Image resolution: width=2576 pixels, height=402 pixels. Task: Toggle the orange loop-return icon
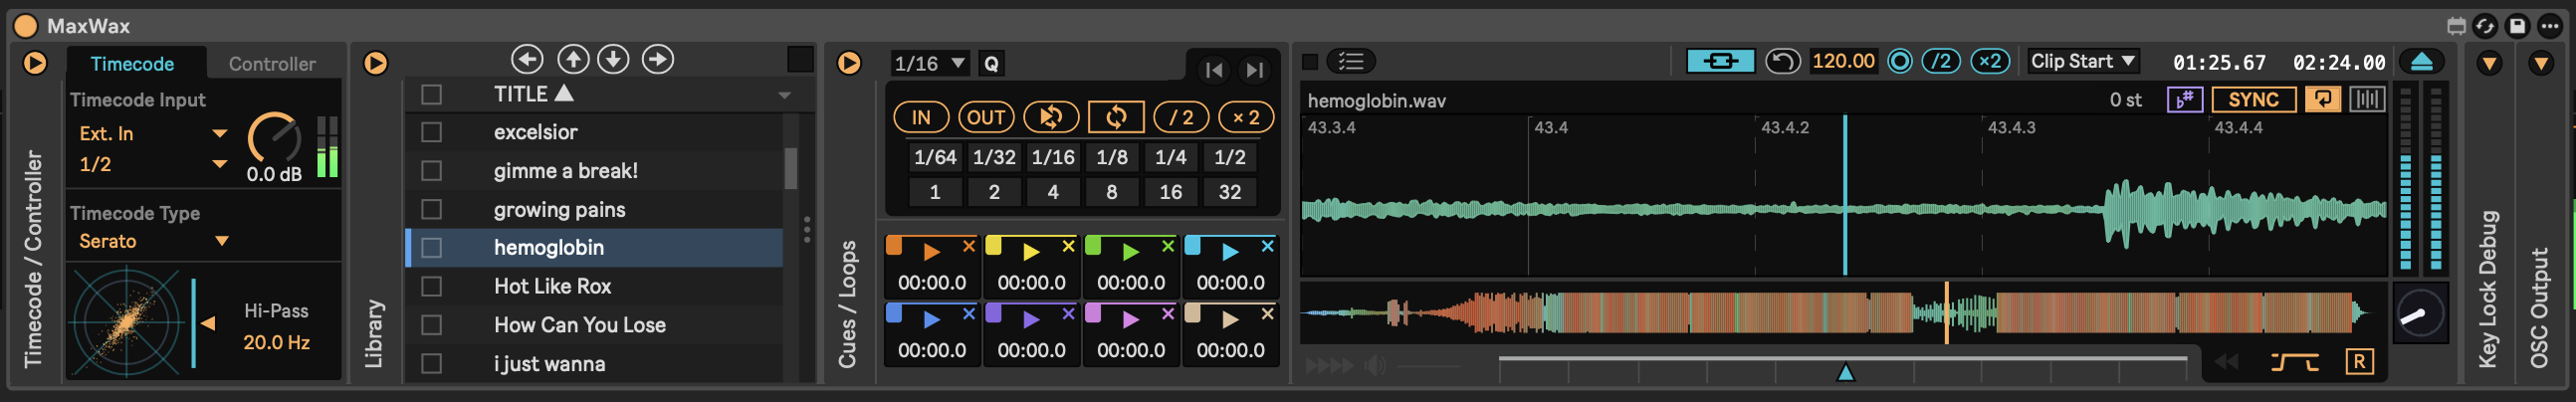[x=2323, y=99]
